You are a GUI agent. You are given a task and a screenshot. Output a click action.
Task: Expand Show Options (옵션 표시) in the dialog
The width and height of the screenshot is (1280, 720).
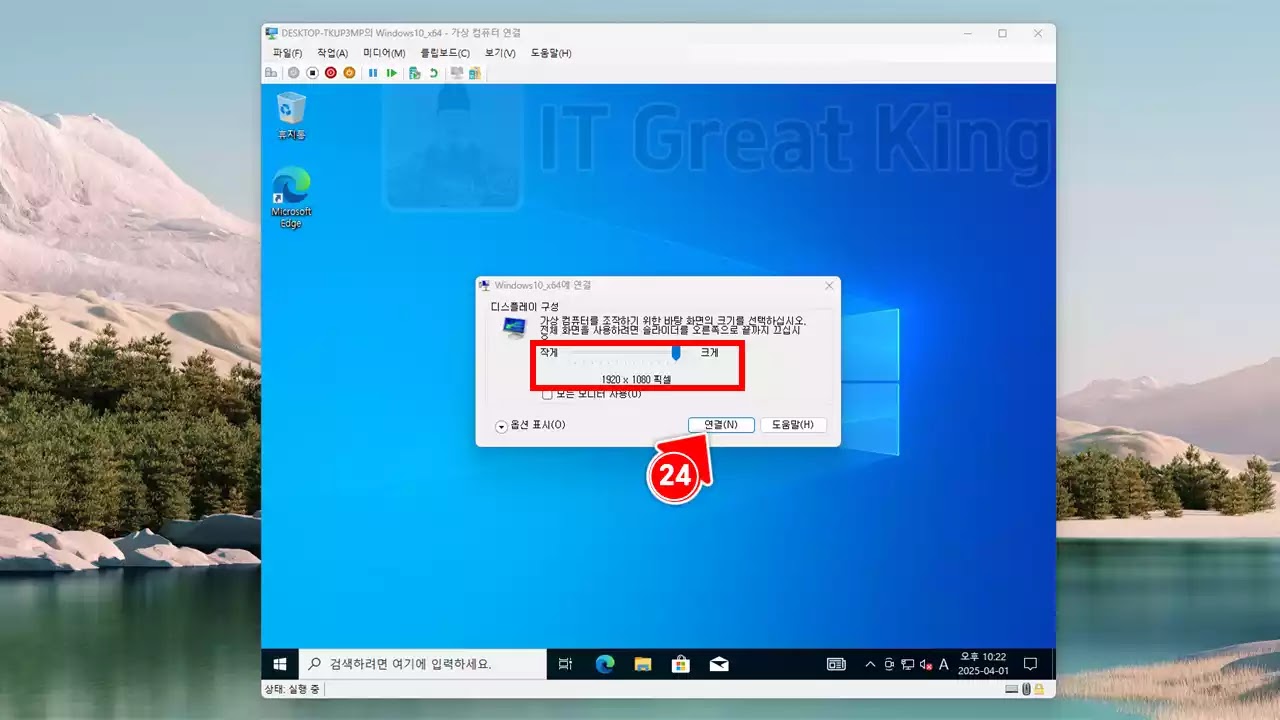click(x=531, y=426)
